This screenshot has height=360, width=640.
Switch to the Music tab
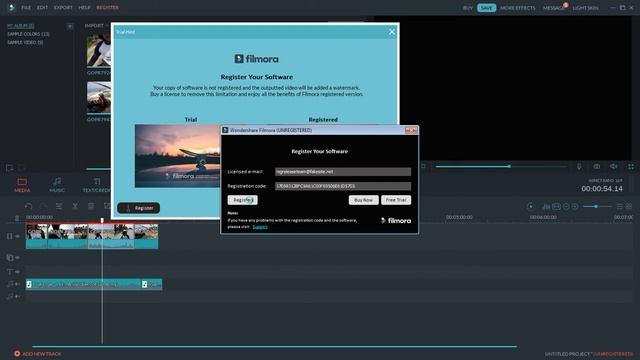tap(57, 184)
